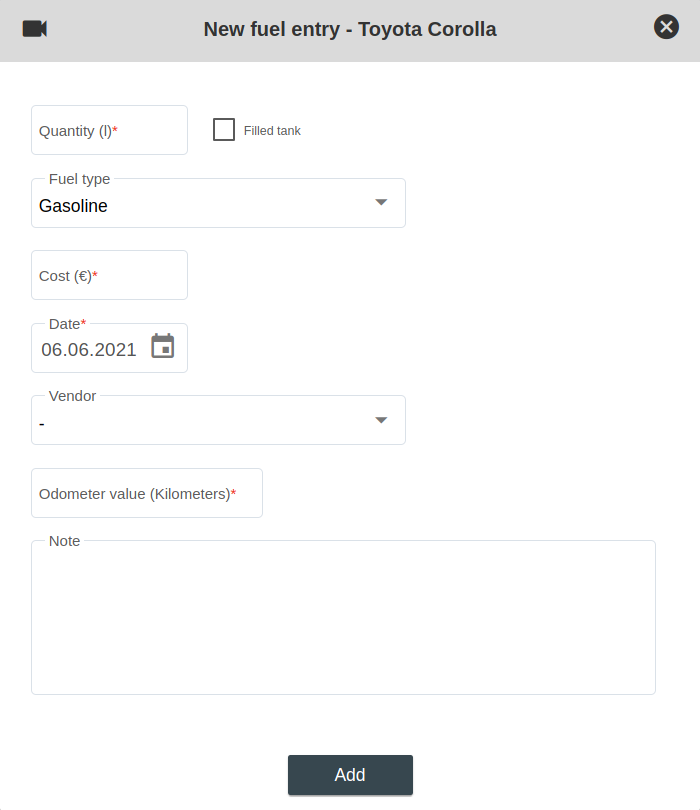Click the Vendor field label
700x810 pixels.
point(73,396)
